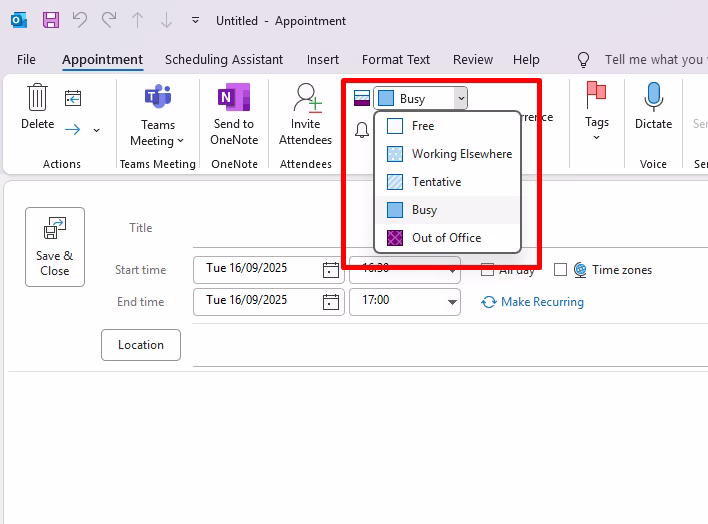Image resolution: width=708 pixels, height=524 pixels.
Task: Open the start date calendar picker
Action: click(x=331, y=269)
